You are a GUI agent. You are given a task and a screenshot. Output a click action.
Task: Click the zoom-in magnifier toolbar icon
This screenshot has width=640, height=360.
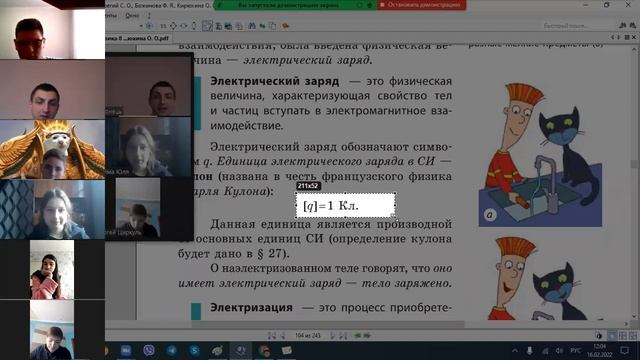(149, 26)
